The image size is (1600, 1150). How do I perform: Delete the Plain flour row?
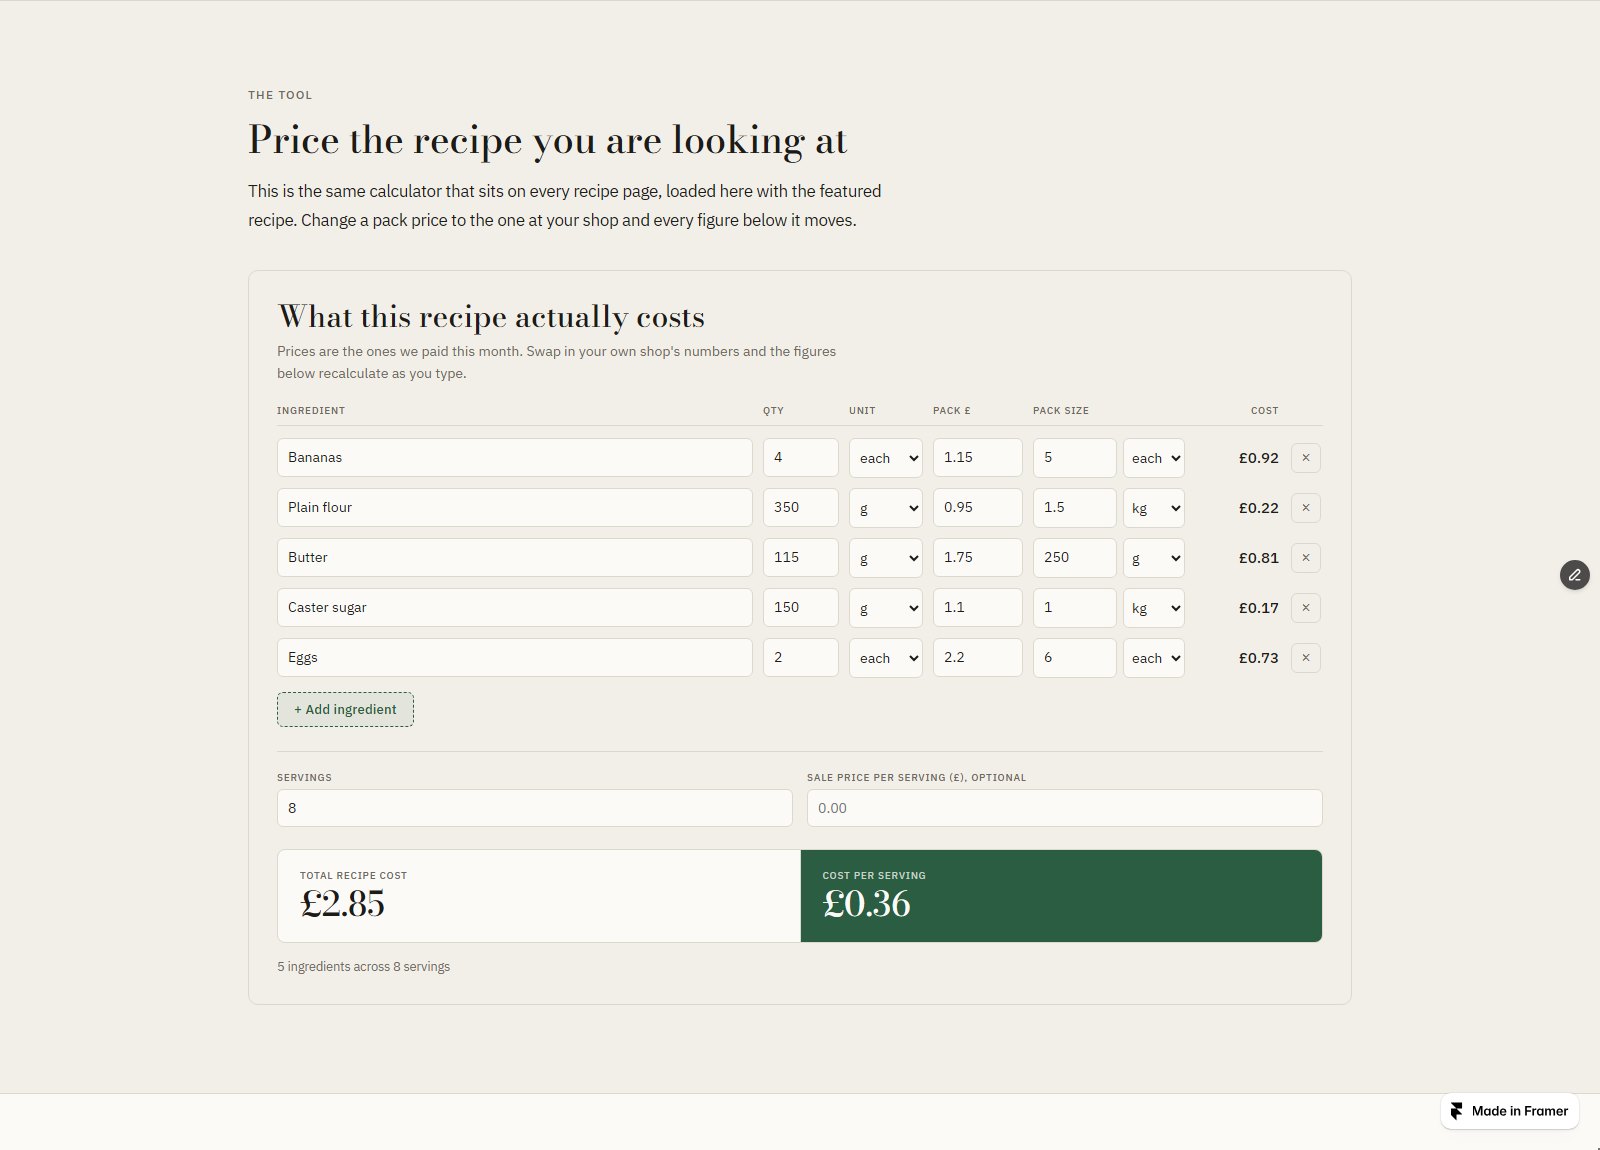pos(1305,508)
